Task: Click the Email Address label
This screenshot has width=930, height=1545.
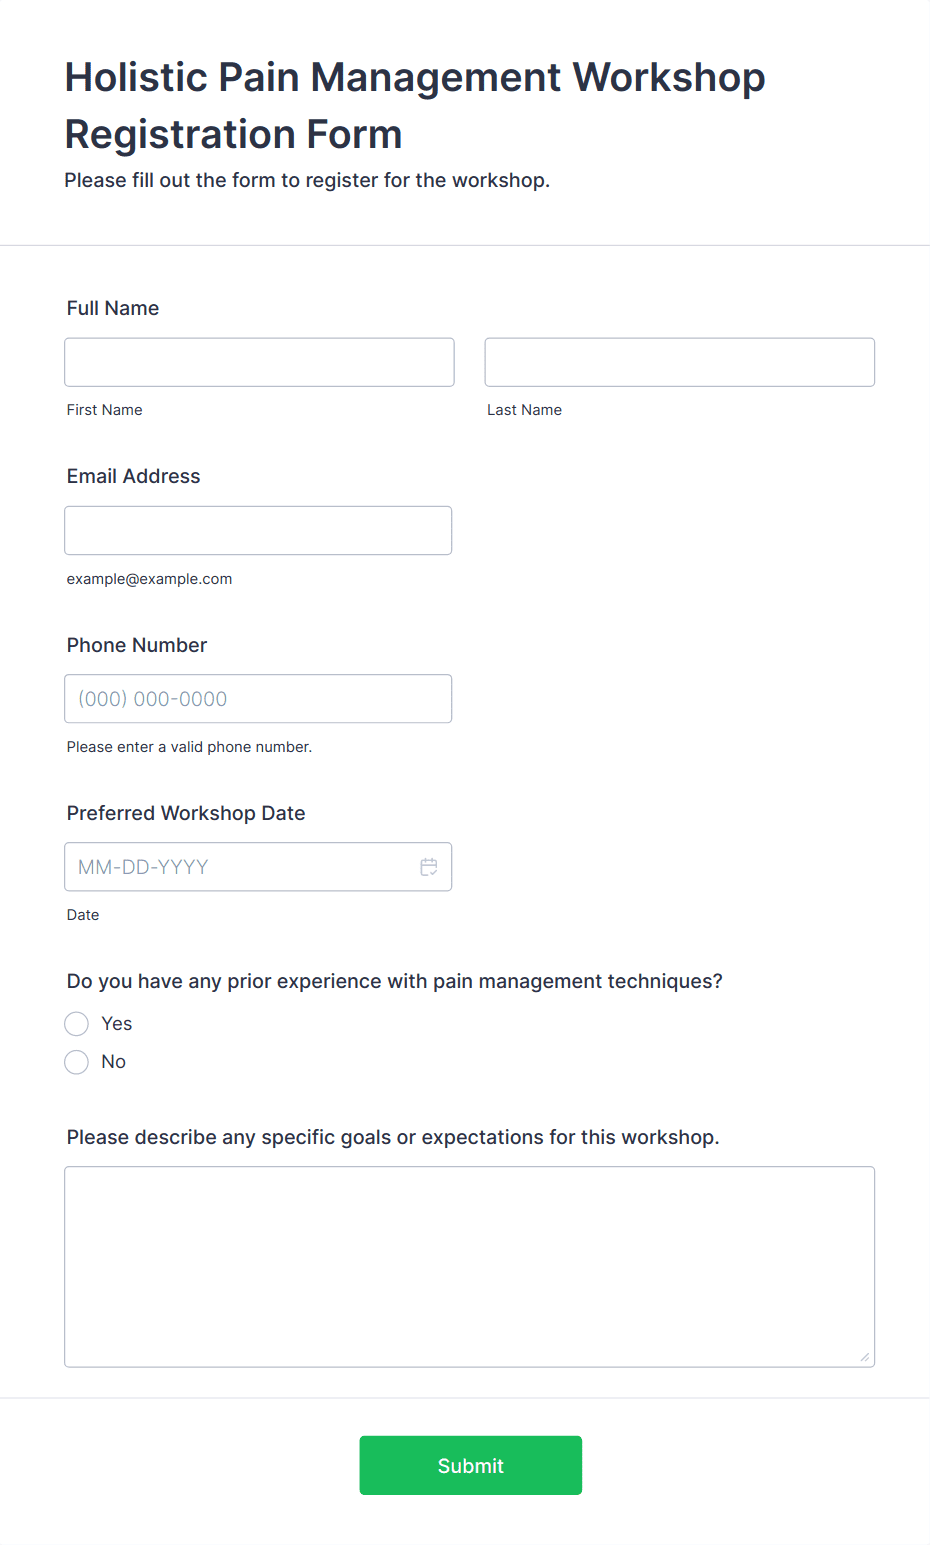Action: (134, 476)
